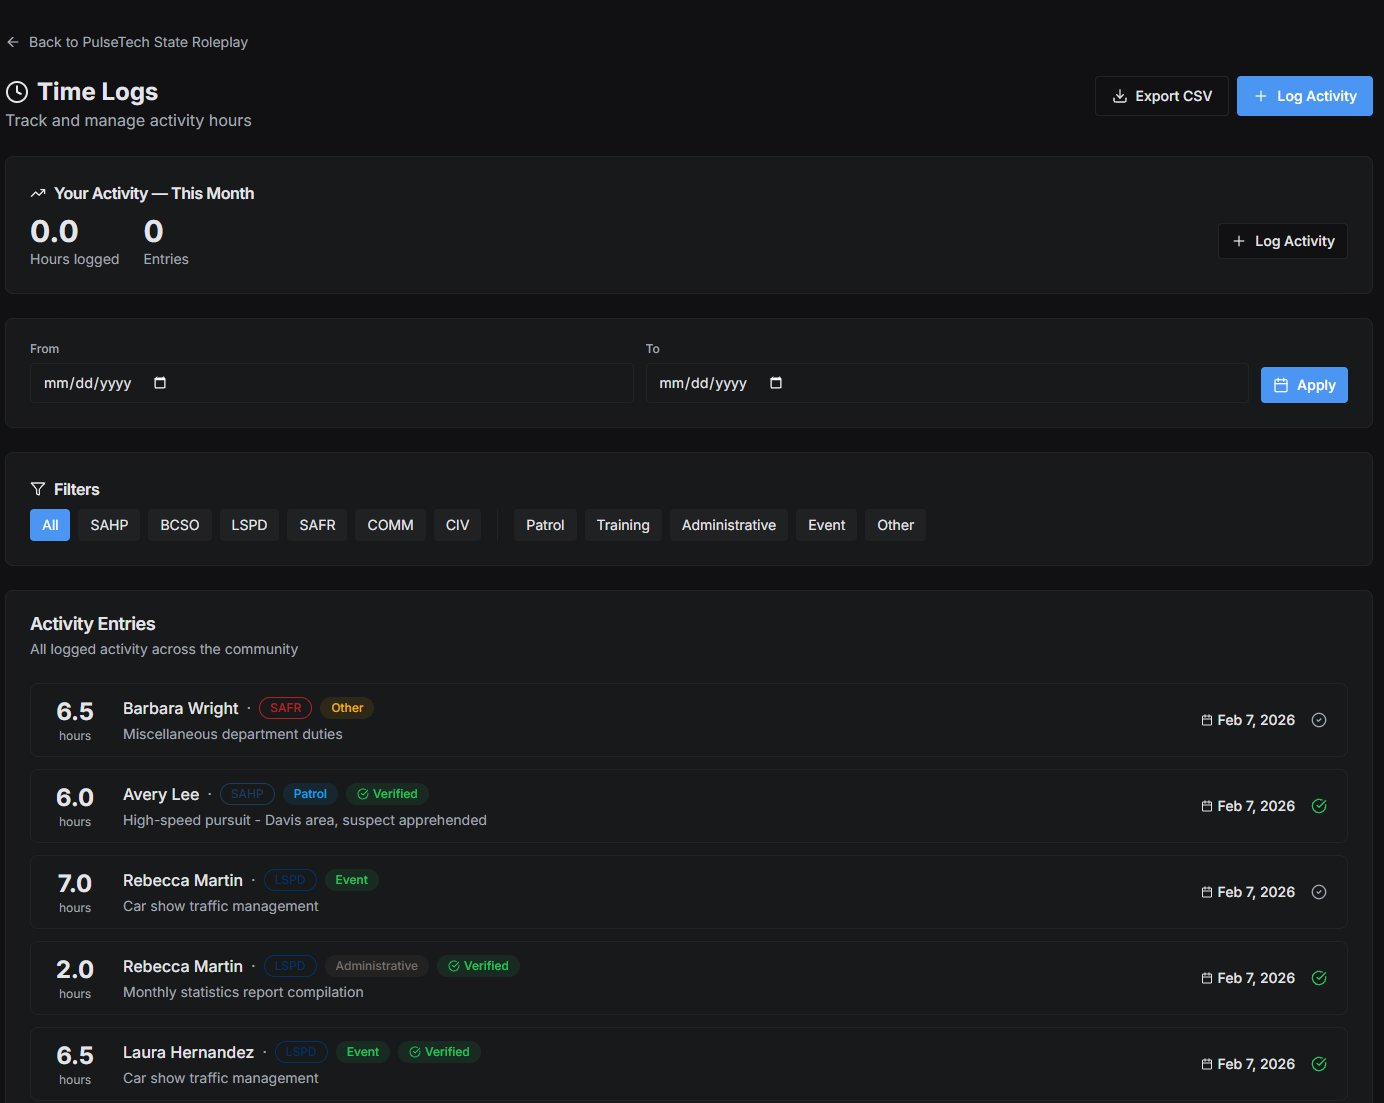Toggle verification for Barbara Wright entry
1384x1103 pixels.
1319,720
